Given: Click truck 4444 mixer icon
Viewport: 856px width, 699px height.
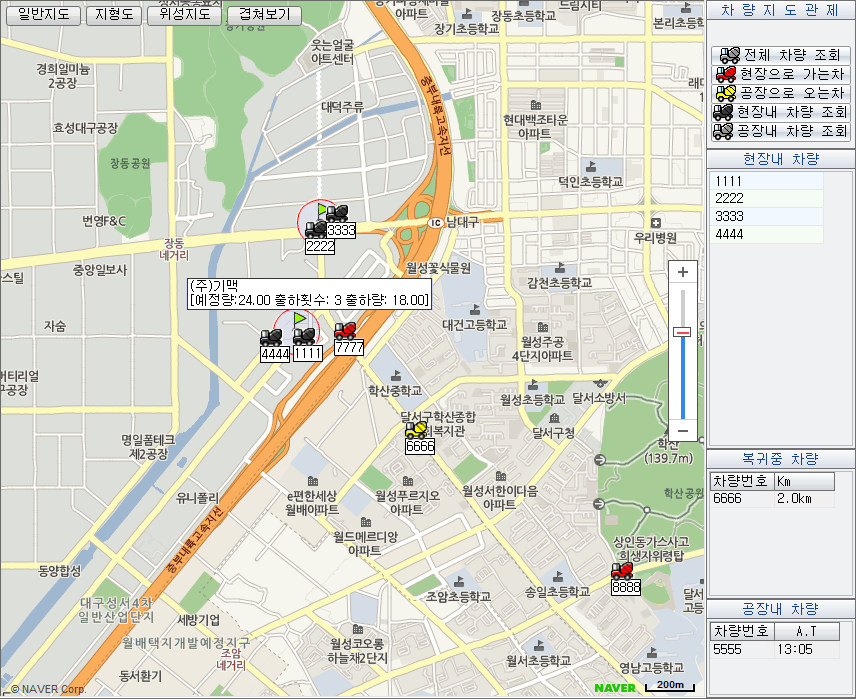Looking at the screenshot, I should [x=271, y=338].
